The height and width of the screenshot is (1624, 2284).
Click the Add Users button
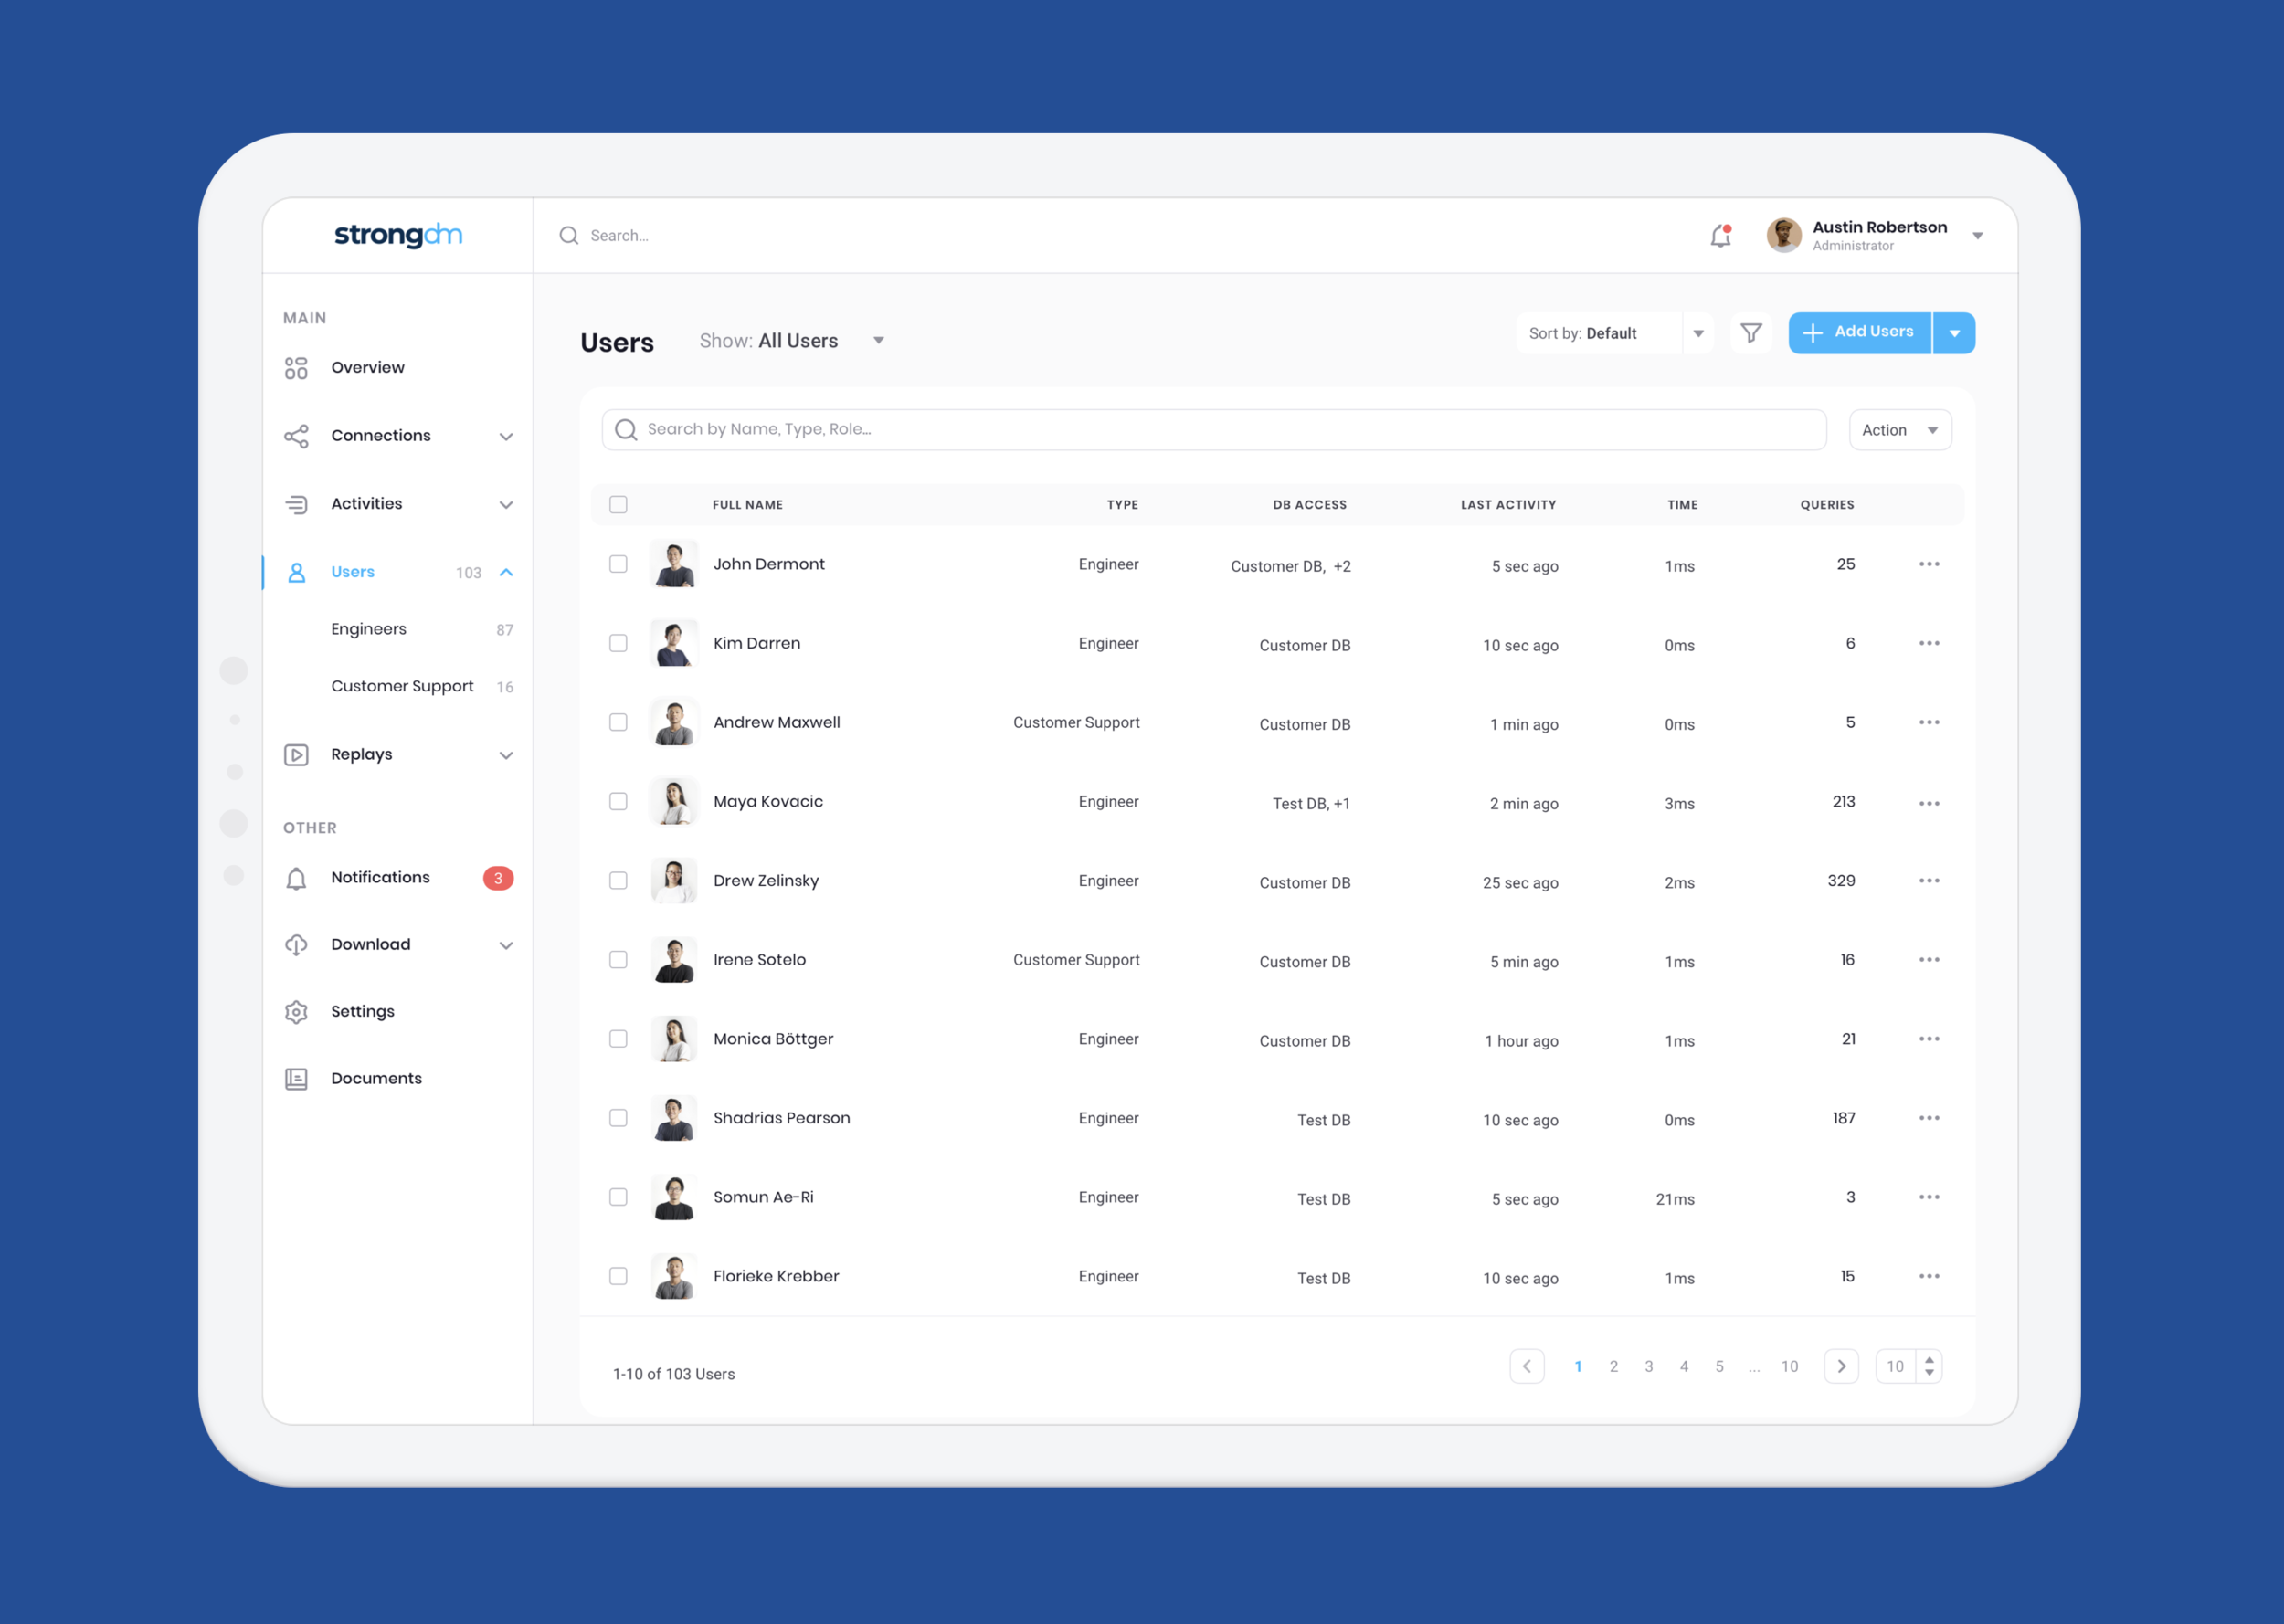[x=1860, y=333]
